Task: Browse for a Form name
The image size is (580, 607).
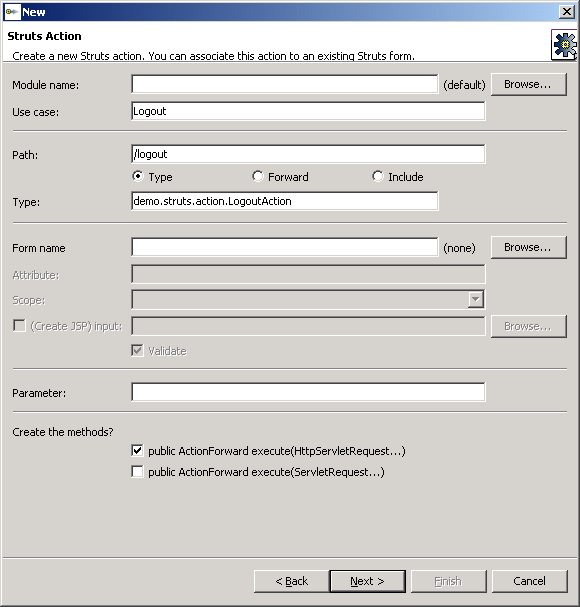Action: (529, 247)
